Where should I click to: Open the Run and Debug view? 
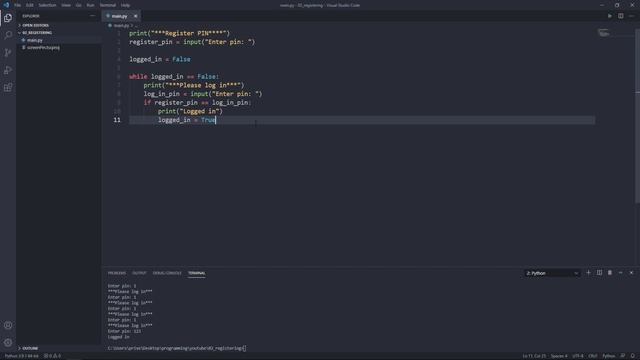[8, 70]
